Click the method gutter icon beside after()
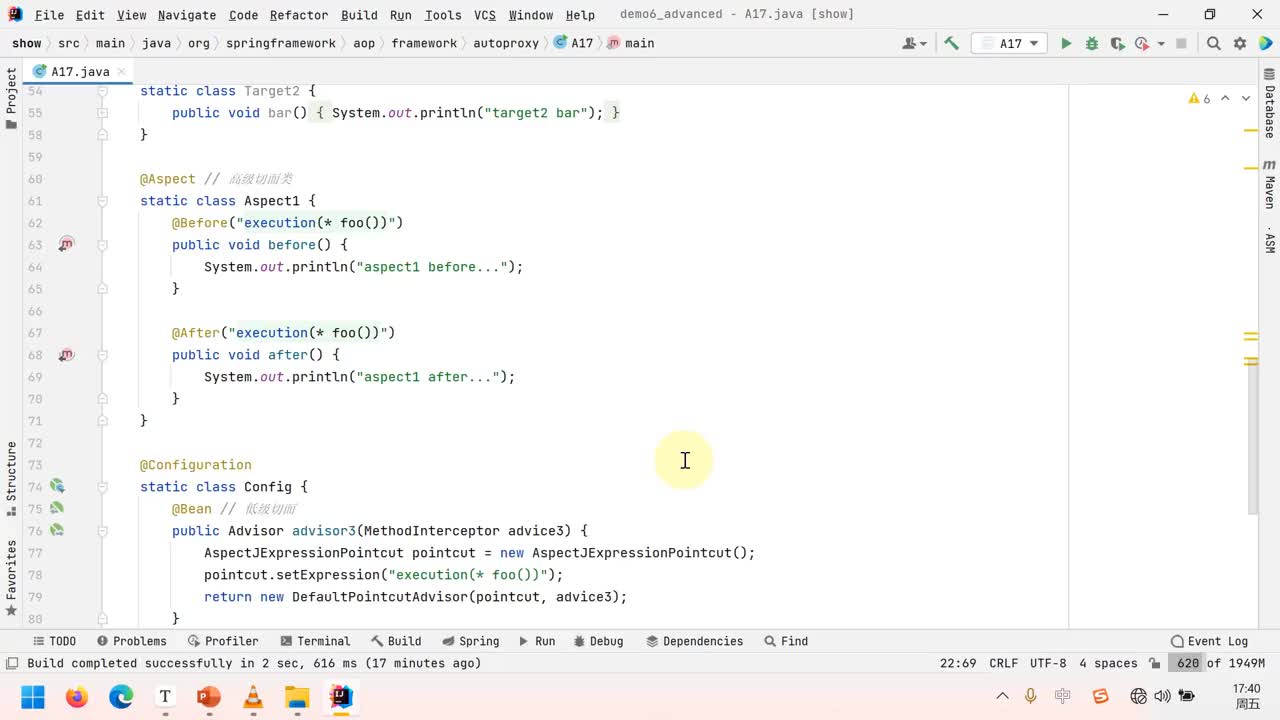Image resolution: width=1280 pixels, height=720 pixels. (66, 354)
